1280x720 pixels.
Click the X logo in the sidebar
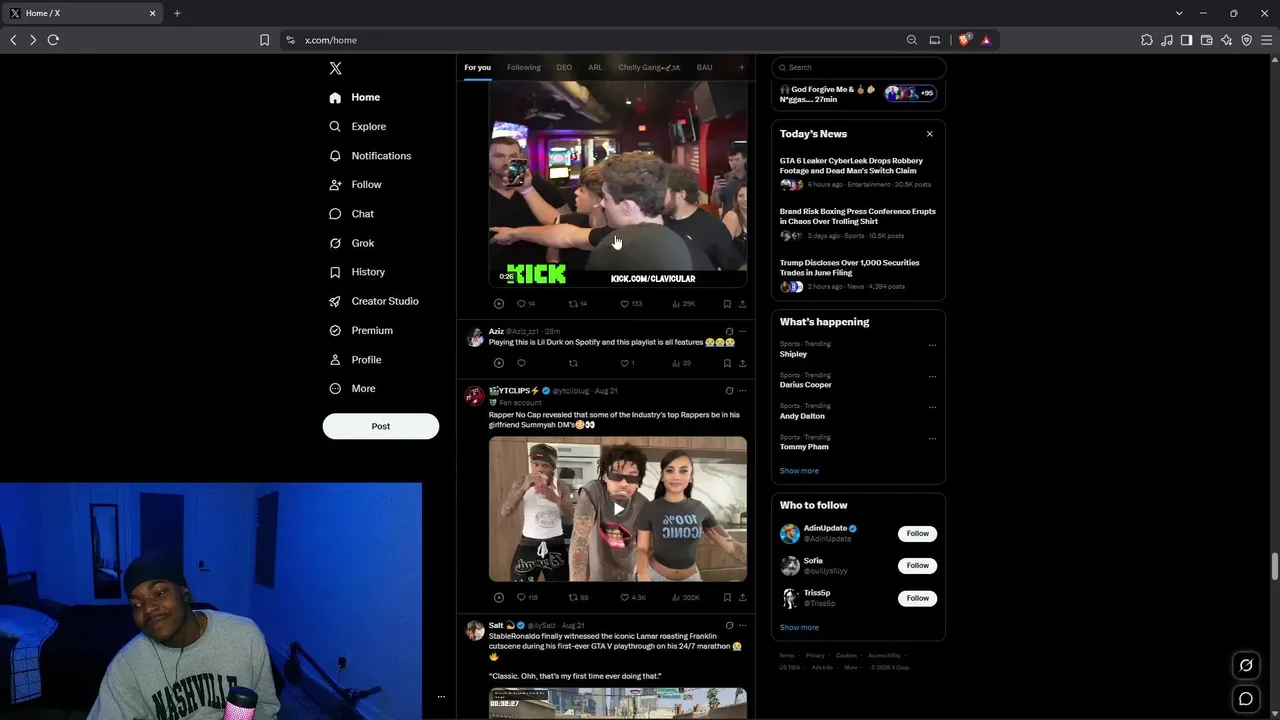pyautogui.click(x=335, y=68)
